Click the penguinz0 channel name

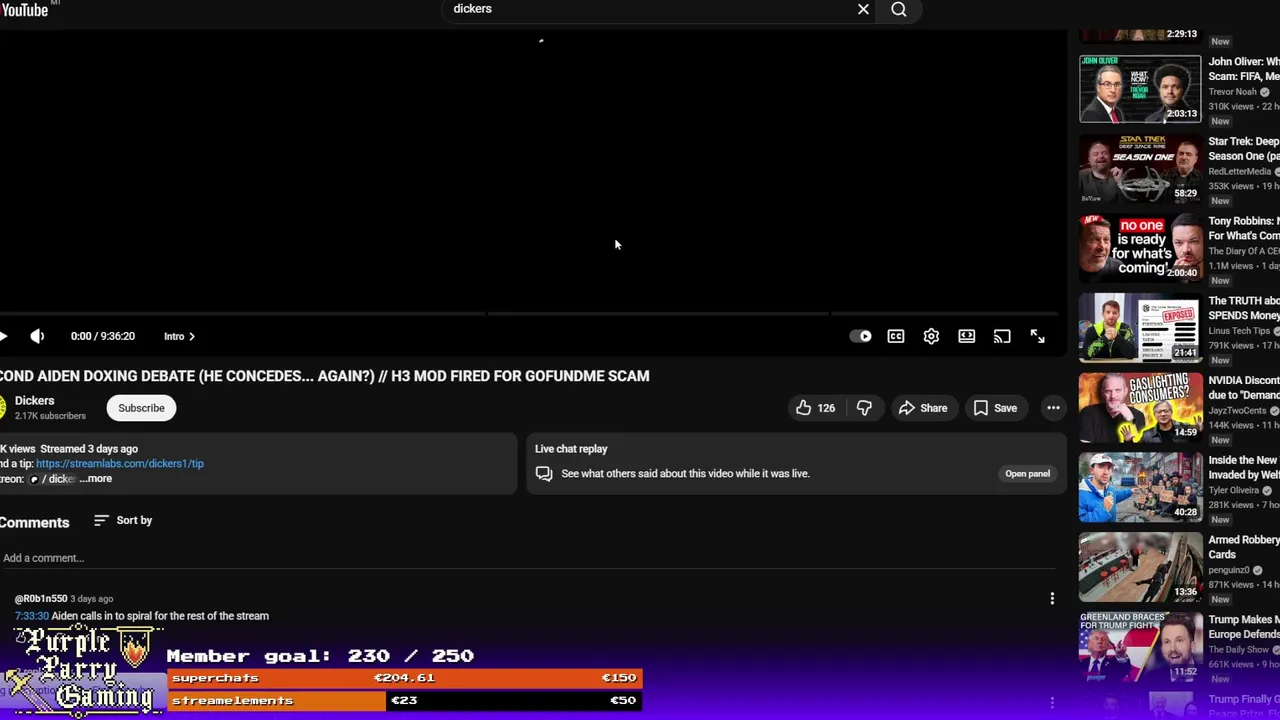pos(1229,570)
